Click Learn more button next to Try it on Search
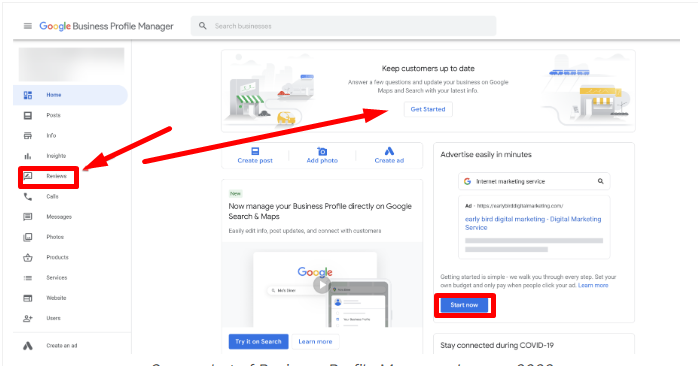This screenshot has height=366, width=698. tap(315, 342)
